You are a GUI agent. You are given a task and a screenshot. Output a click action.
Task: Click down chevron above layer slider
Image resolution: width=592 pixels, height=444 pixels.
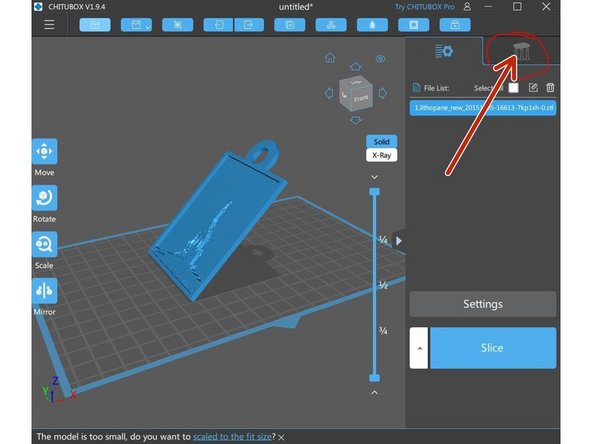[x=374, y=177]
